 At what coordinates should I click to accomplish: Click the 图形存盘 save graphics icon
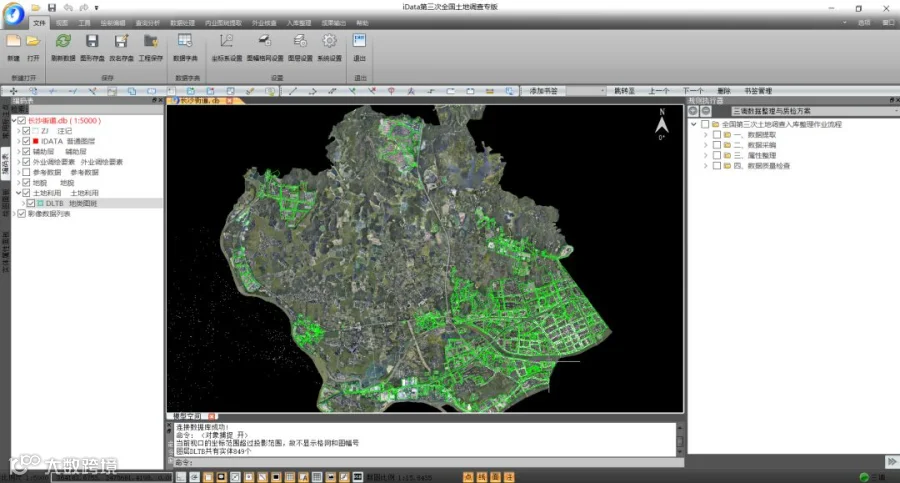pos(92,42)
